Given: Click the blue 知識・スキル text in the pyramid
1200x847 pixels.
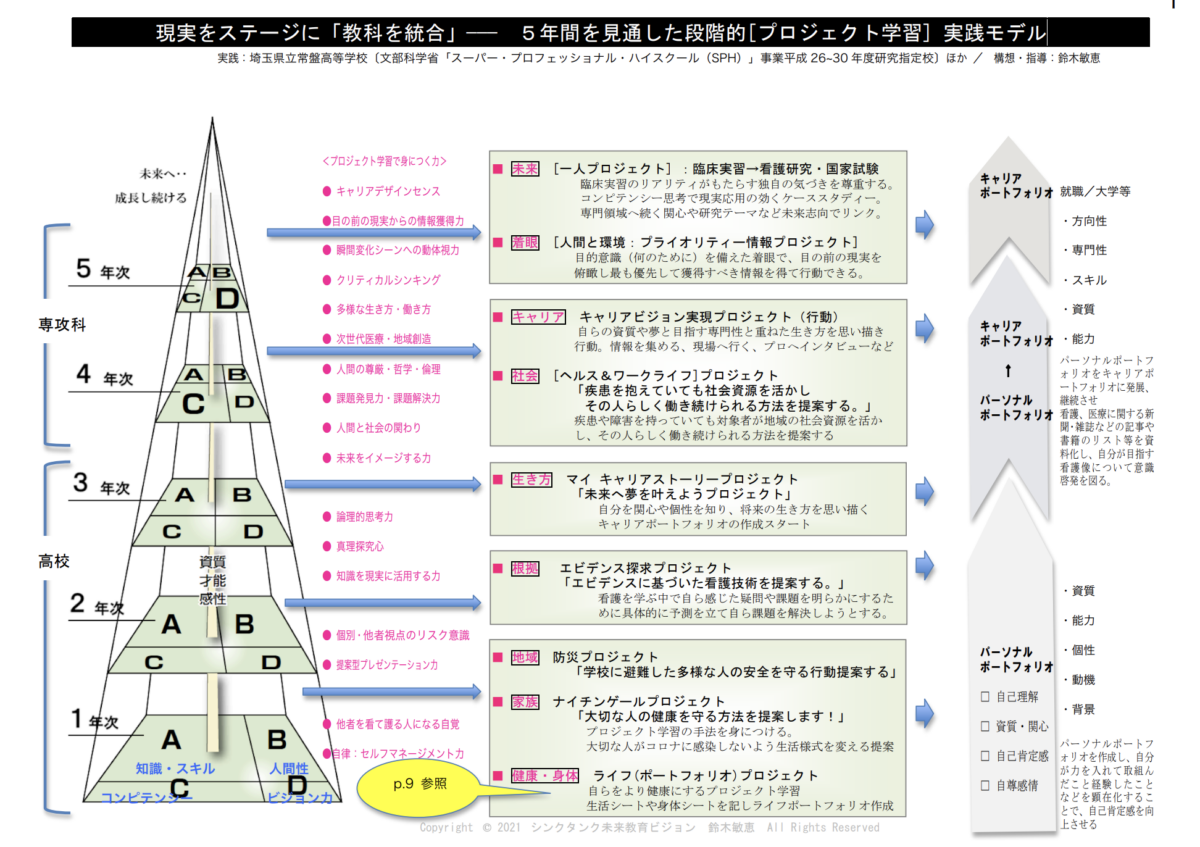Looking at the screenshot, I should [x=174, y=768].
